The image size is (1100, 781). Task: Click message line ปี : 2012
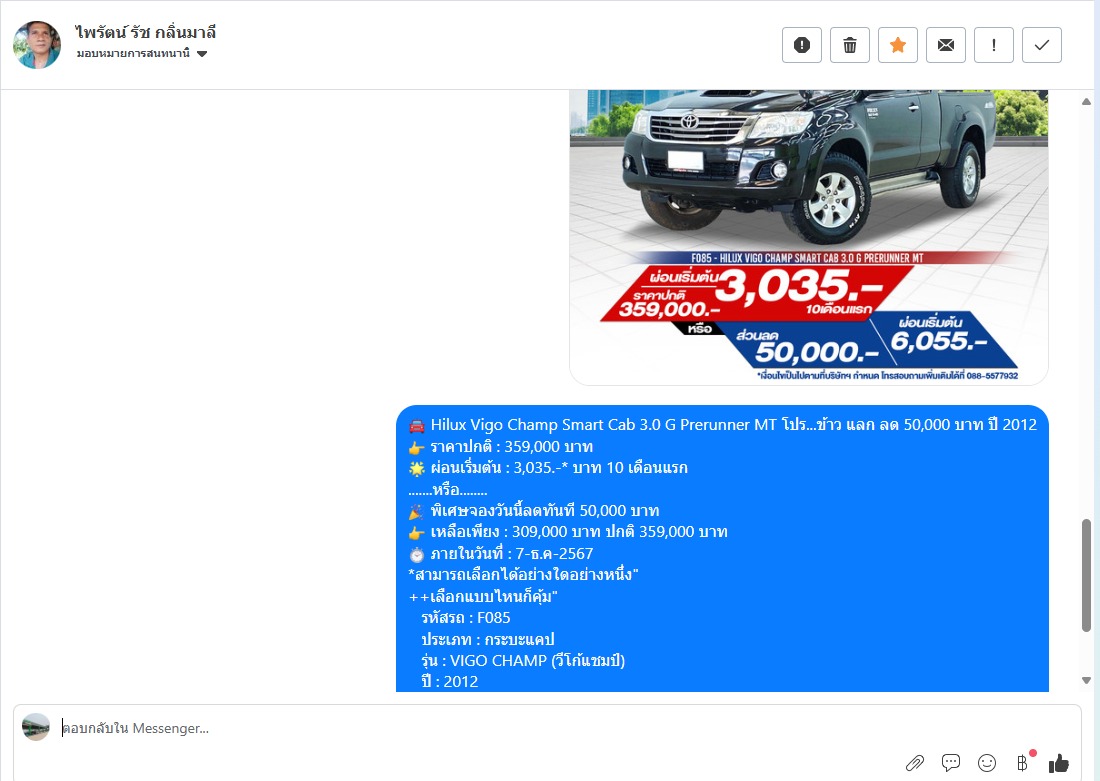click(x=450, y=681)
